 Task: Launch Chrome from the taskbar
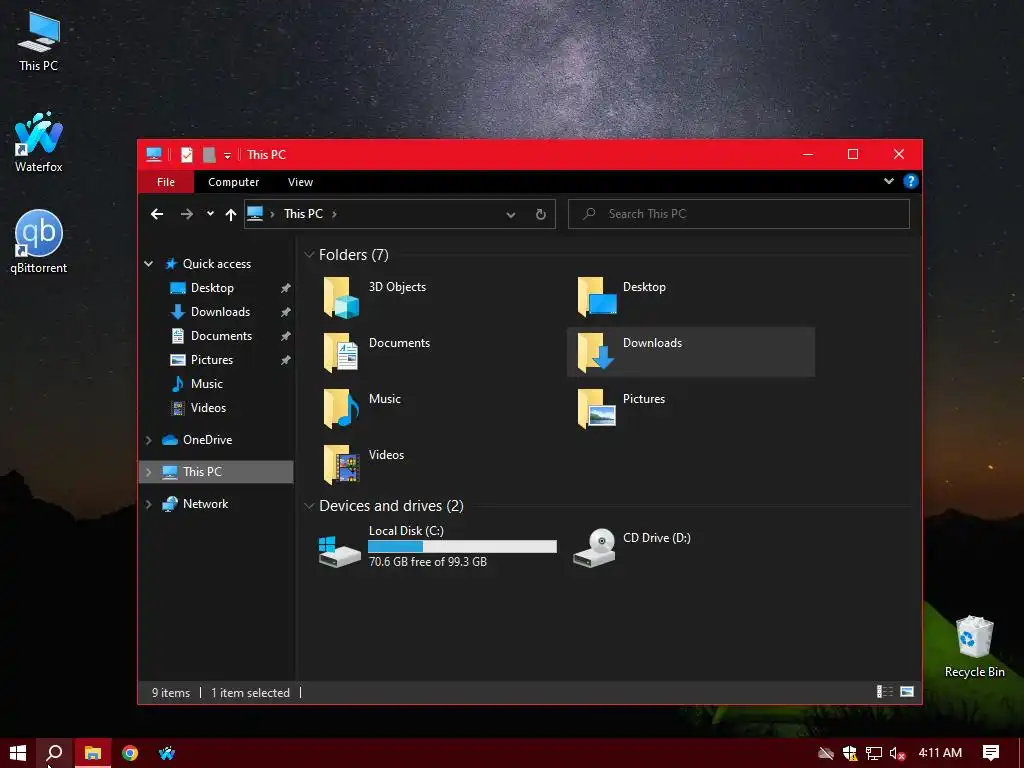pos(130,753)
